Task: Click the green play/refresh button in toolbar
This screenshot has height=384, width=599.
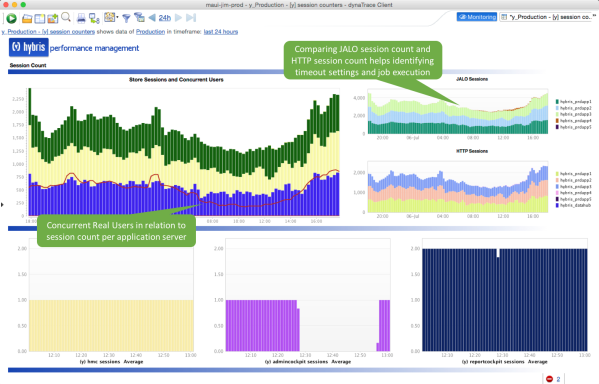Action: (x=11, y=18)
